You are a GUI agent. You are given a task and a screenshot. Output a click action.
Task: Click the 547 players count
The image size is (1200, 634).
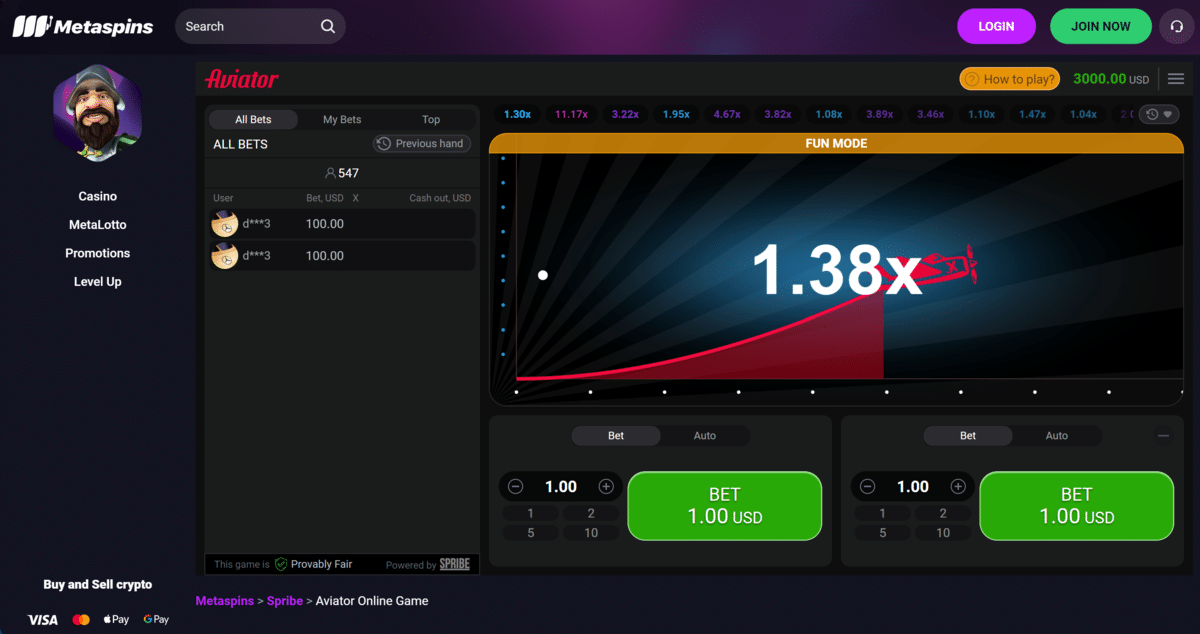click(x=342, y=173)
